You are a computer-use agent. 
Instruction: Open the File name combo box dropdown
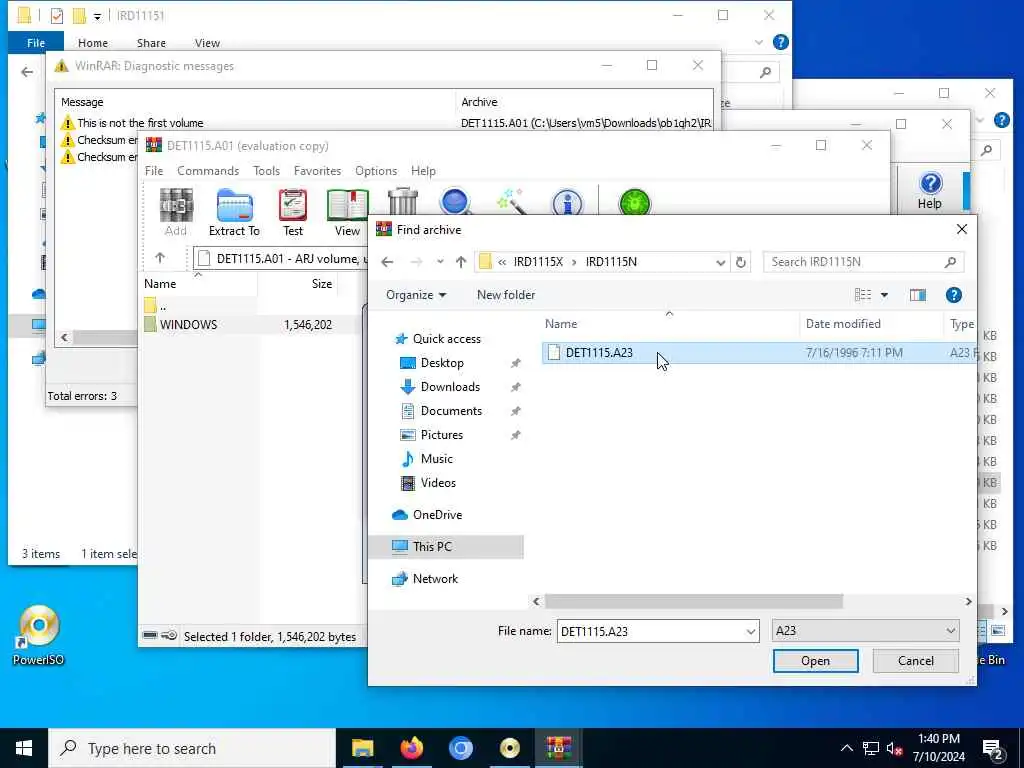[750, 632]
